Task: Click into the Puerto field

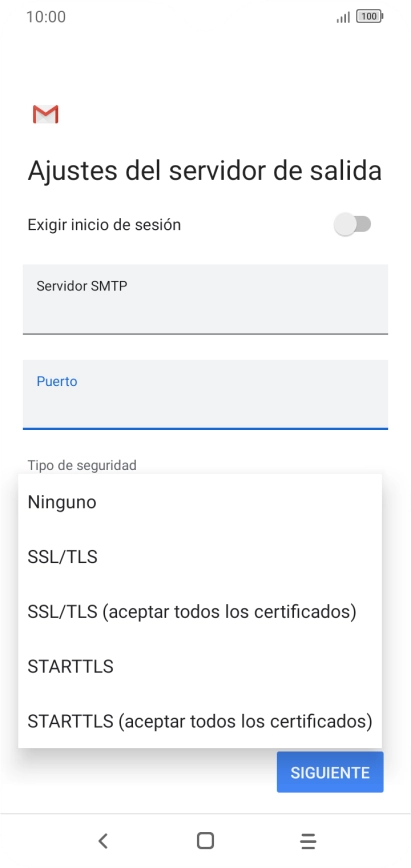Action: click(205, 394)
